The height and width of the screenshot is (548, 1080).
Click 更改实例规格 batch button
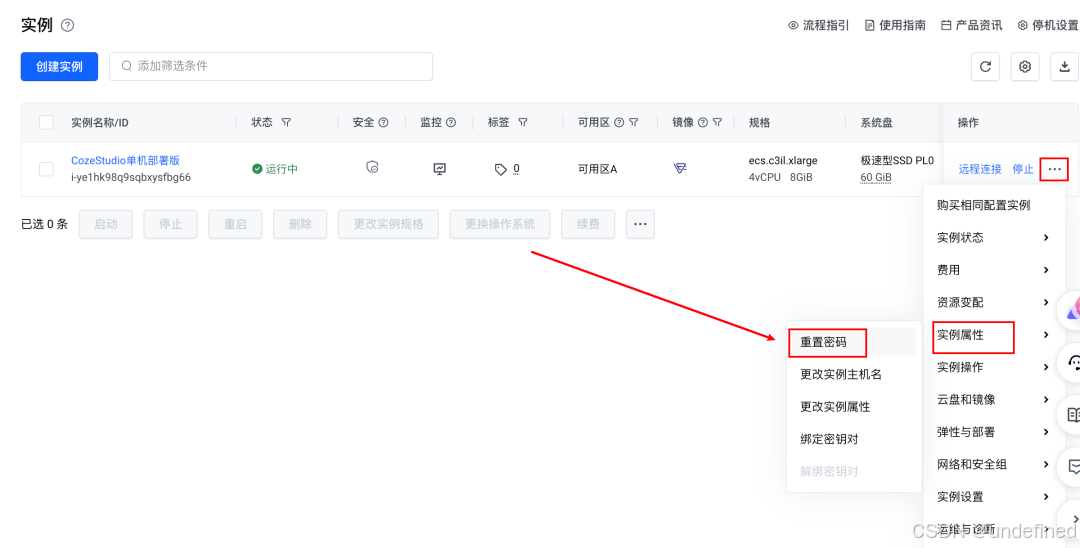(388, 224)
